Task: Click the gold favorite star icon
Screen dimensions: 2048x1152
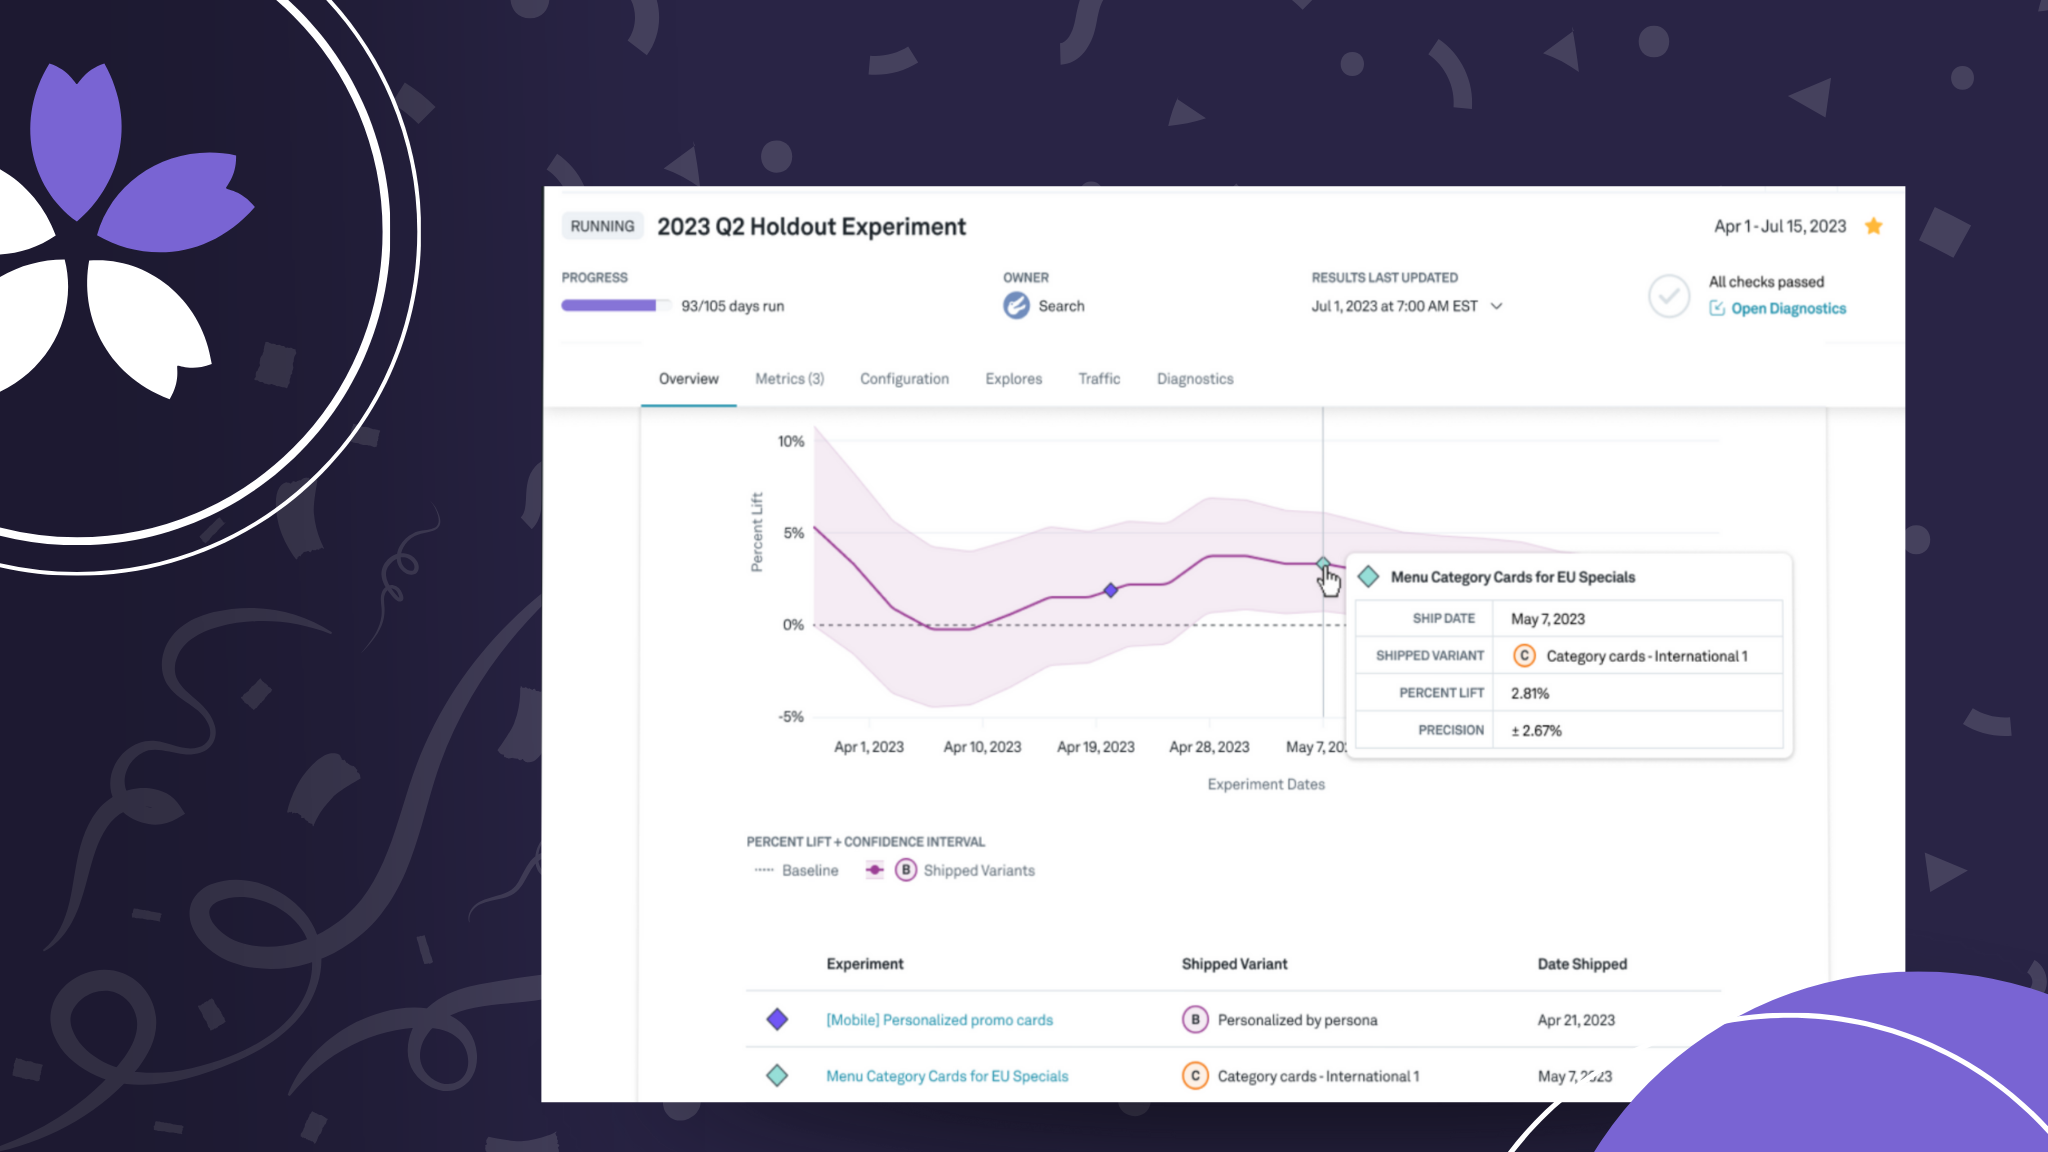Action: [x=1874, y=226]
